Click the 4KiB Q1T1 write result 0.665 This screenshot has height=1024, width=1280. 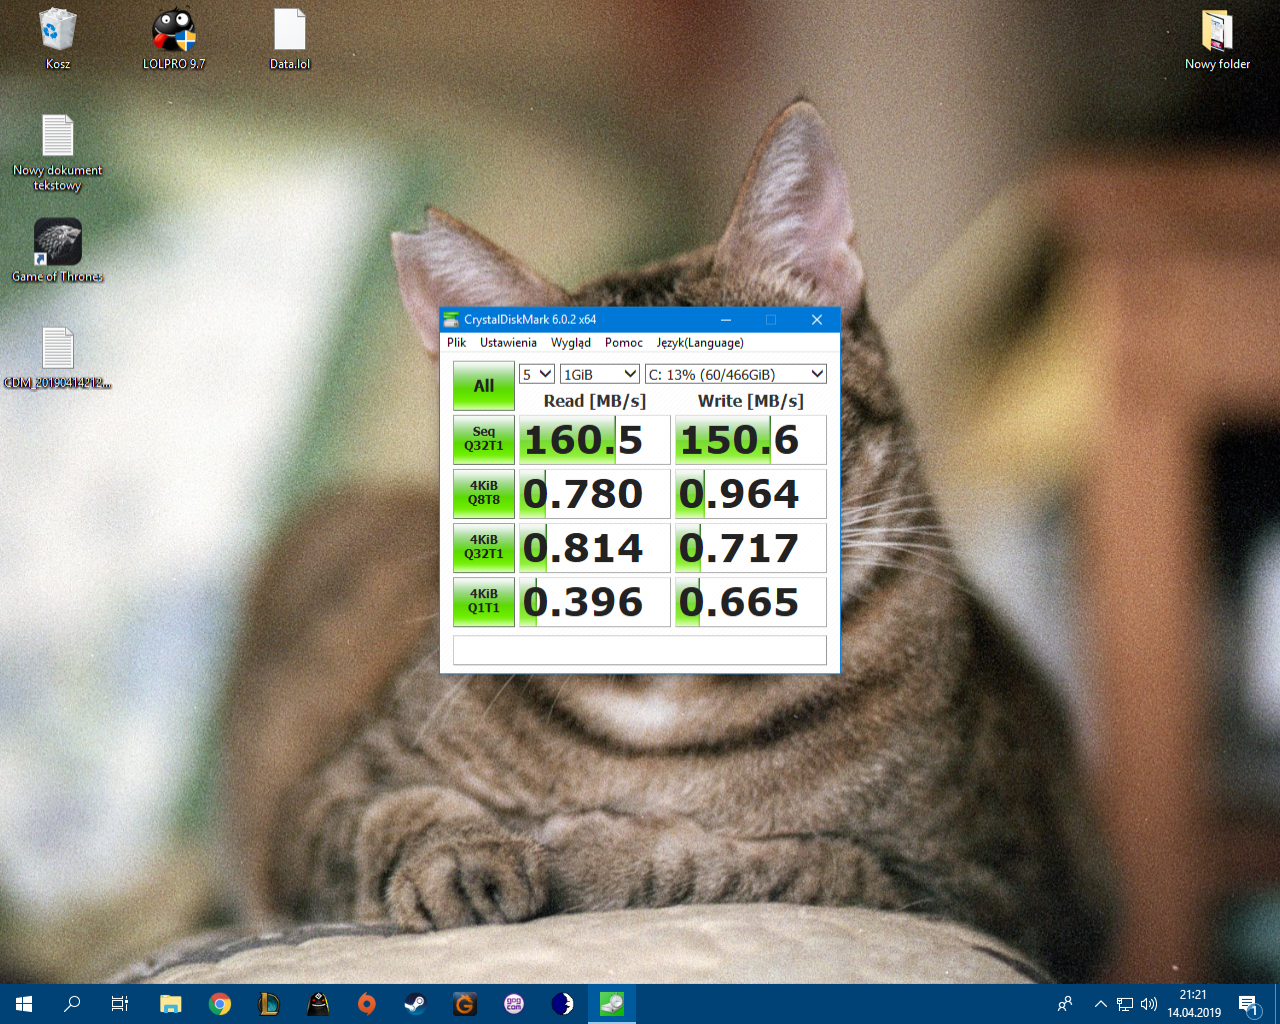pyautogui.click(x=751, y=602)
